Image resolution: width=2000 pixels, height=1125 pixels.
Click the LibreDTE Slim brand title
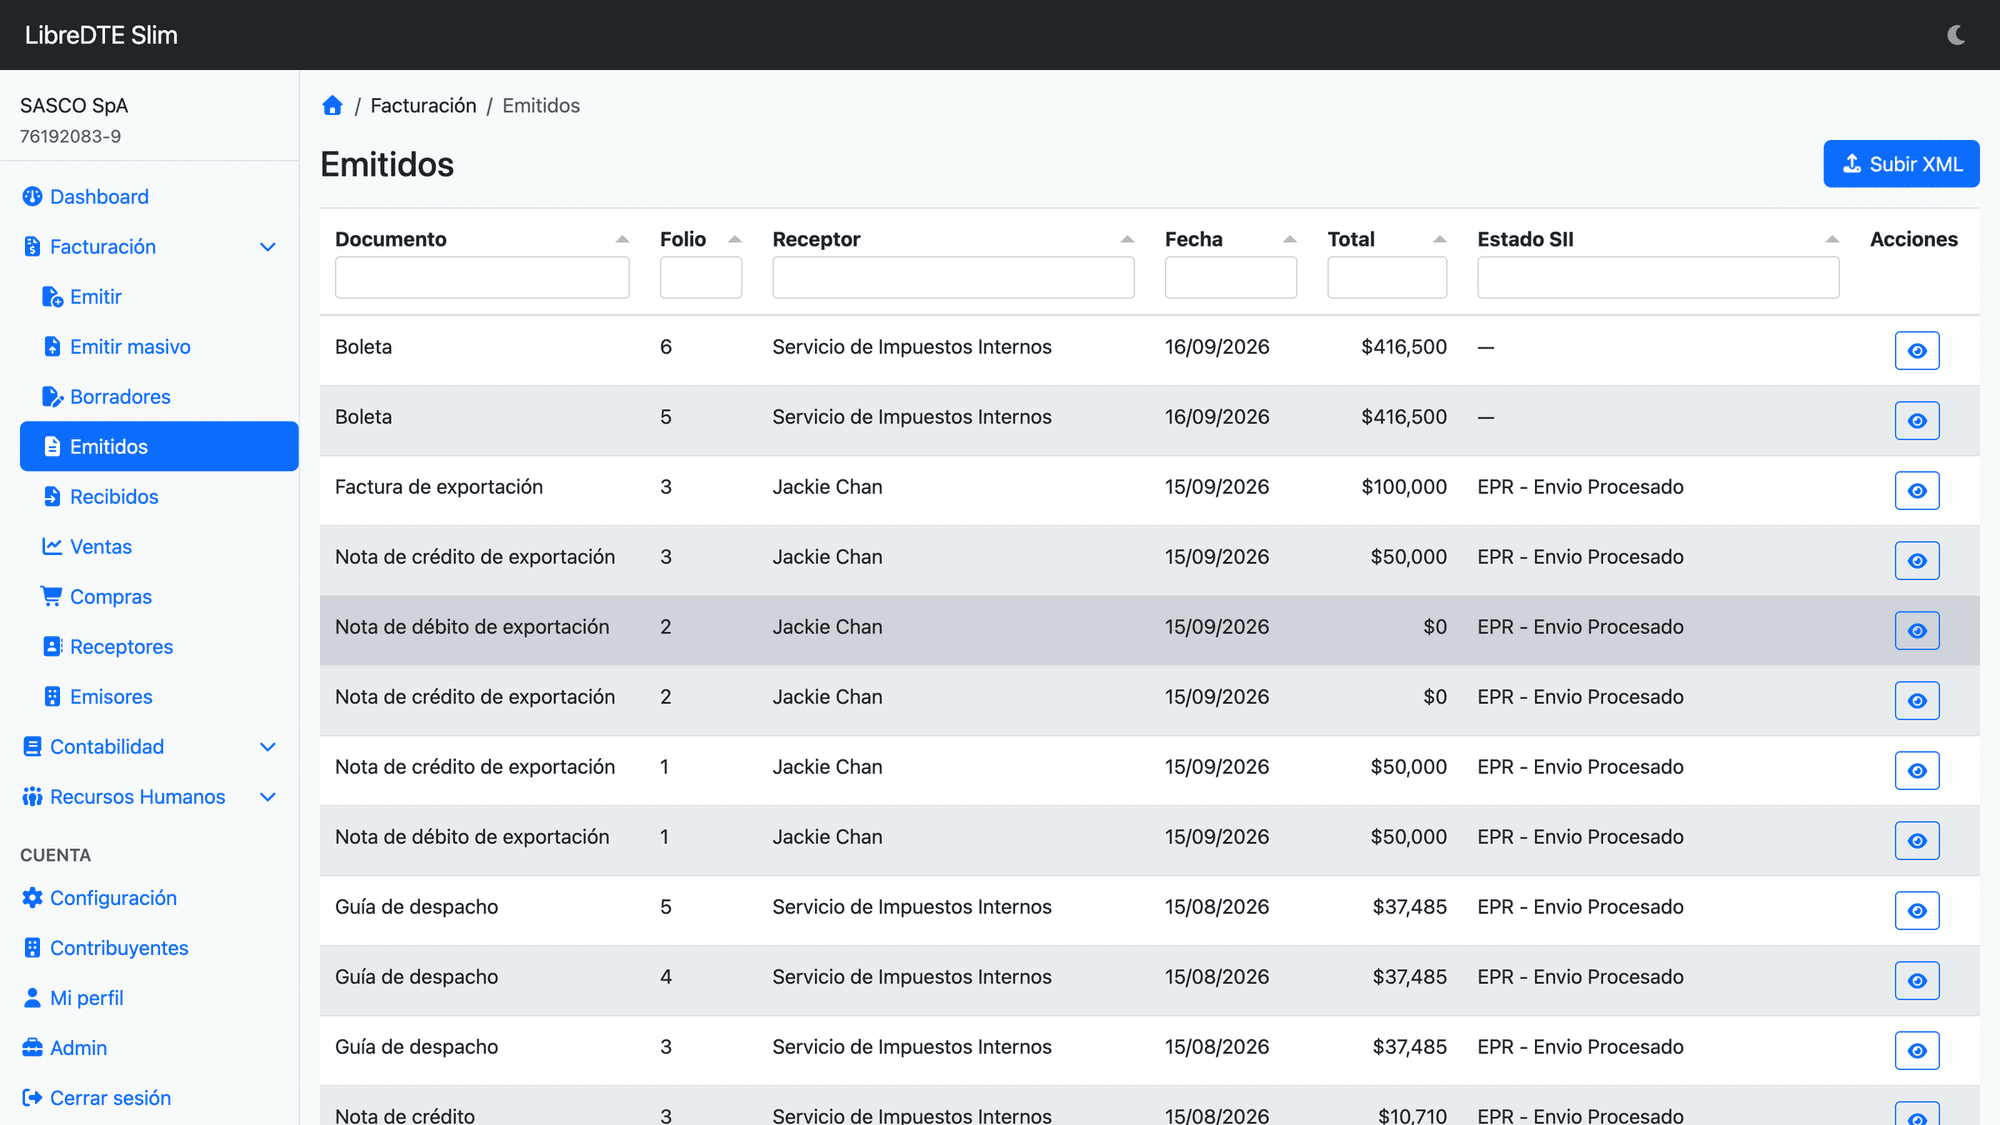tap(101, 35)
